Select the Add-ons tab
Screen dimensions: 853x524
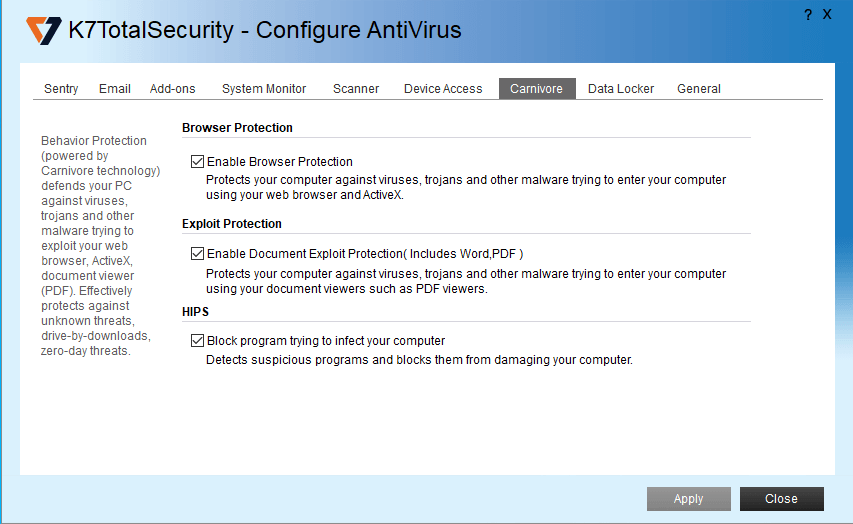(x=173, y=89)
